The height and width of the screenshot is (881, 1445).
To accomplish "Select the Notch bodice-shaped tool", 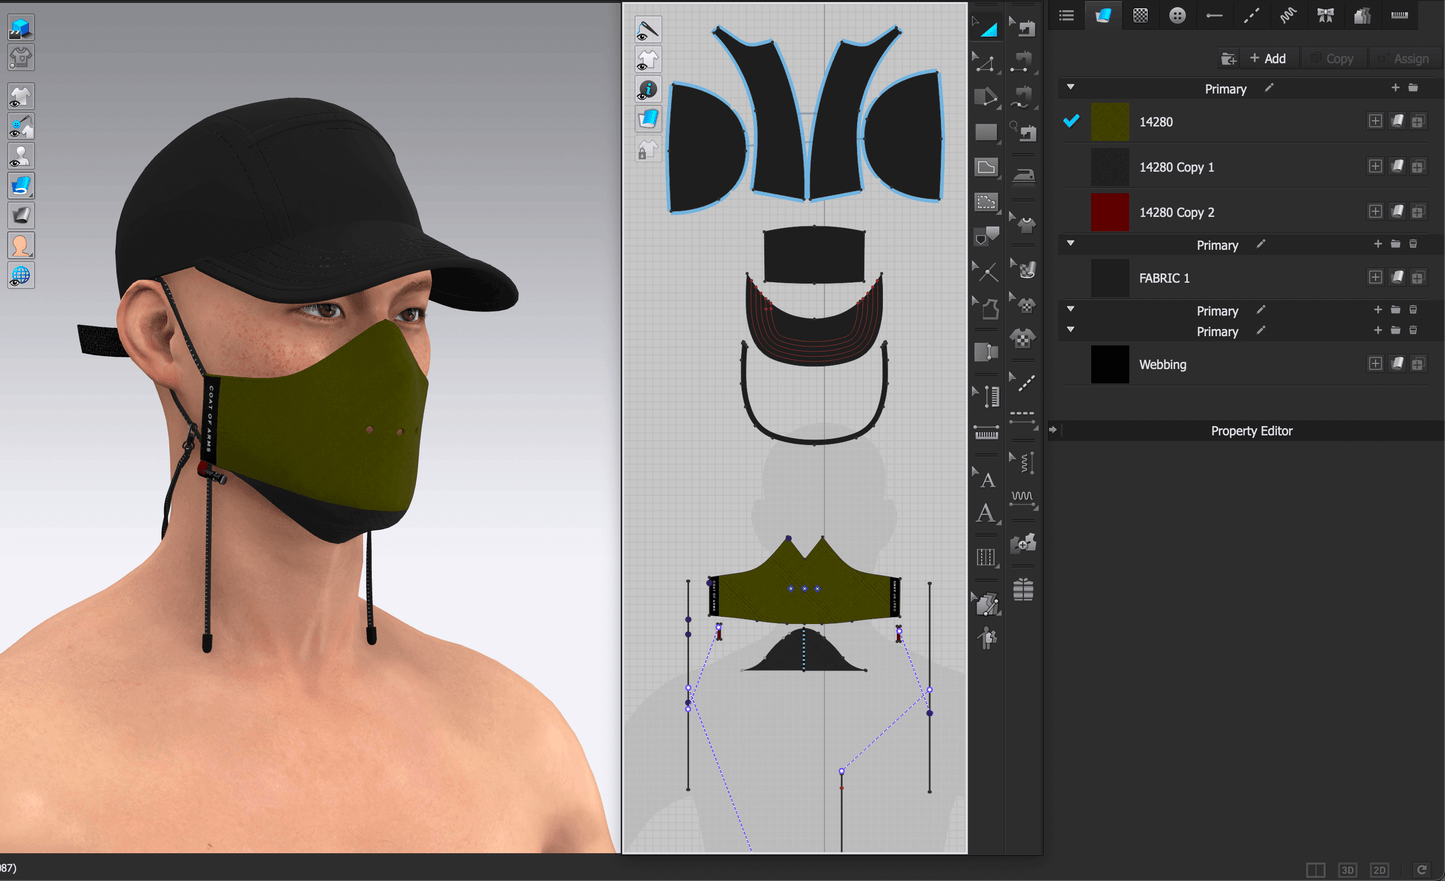I will (x=986, y=308).
